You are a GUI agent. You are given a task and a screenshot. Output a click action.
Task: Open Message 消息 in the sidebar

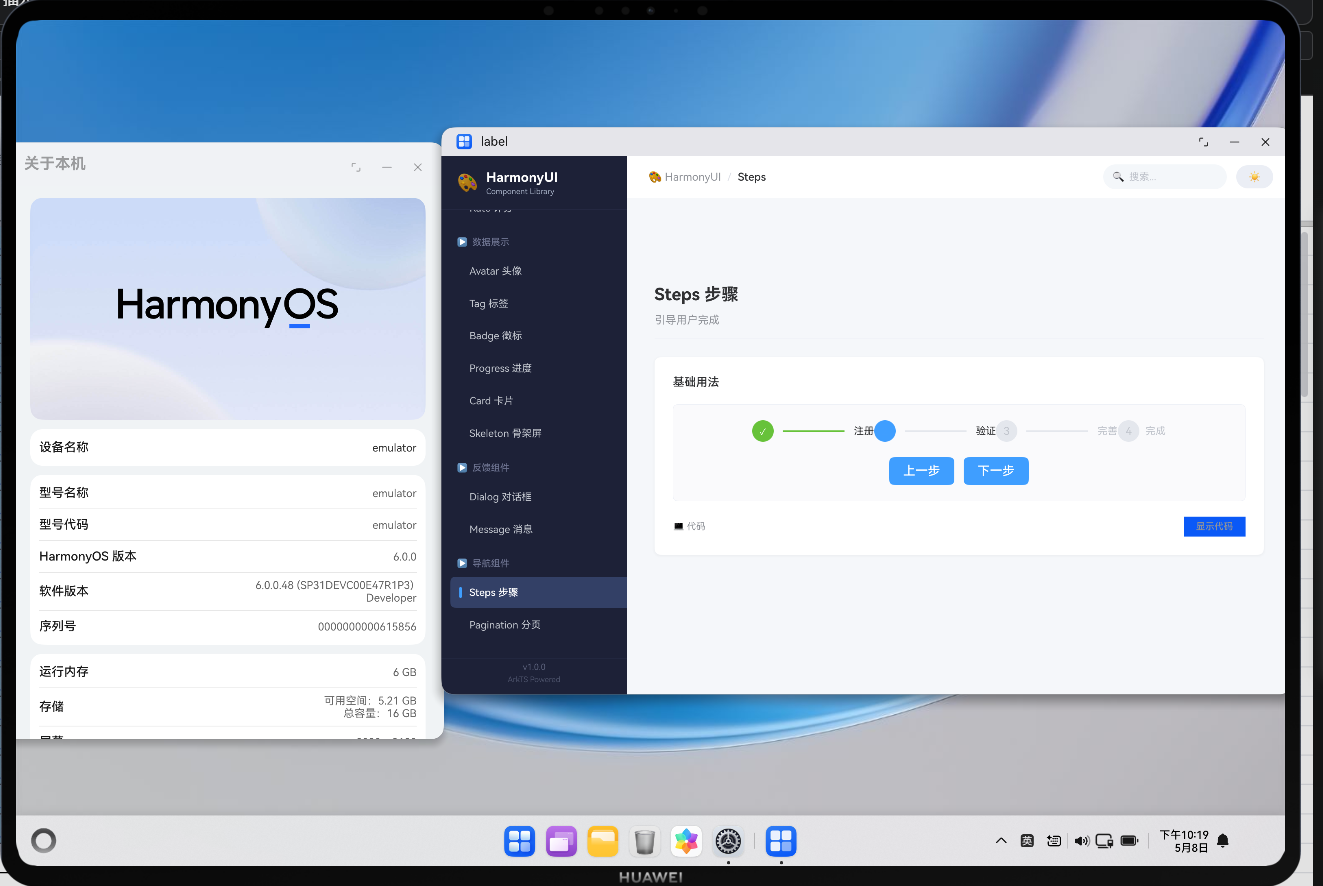538,530
